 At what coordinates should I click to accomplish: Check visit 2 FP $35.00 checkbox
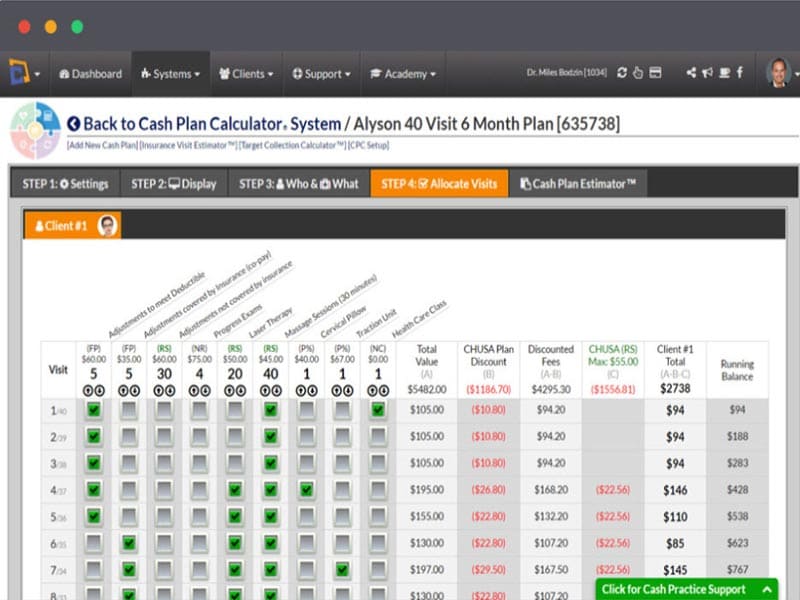(129, 436)
